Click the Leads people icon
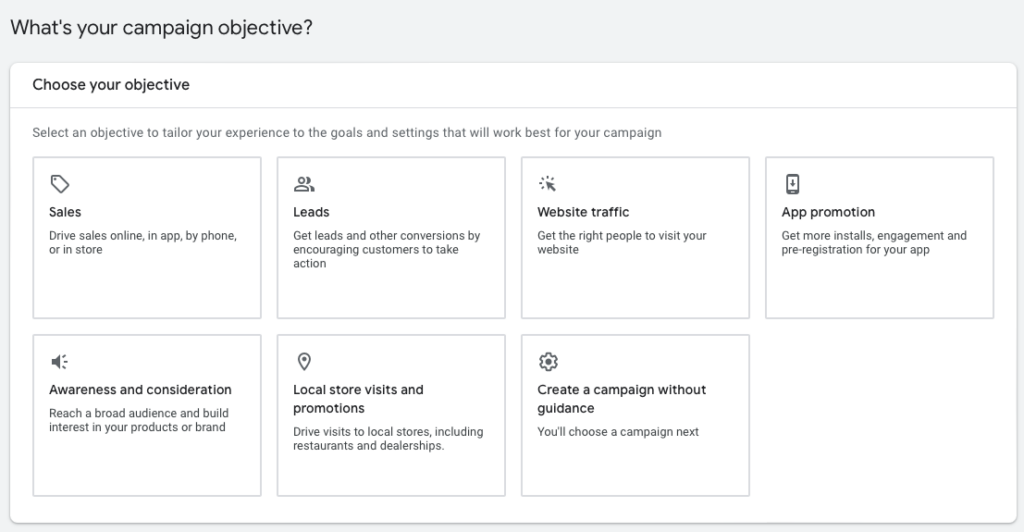The width and height of the screenshot is (1024, 532). coord(304,184)
